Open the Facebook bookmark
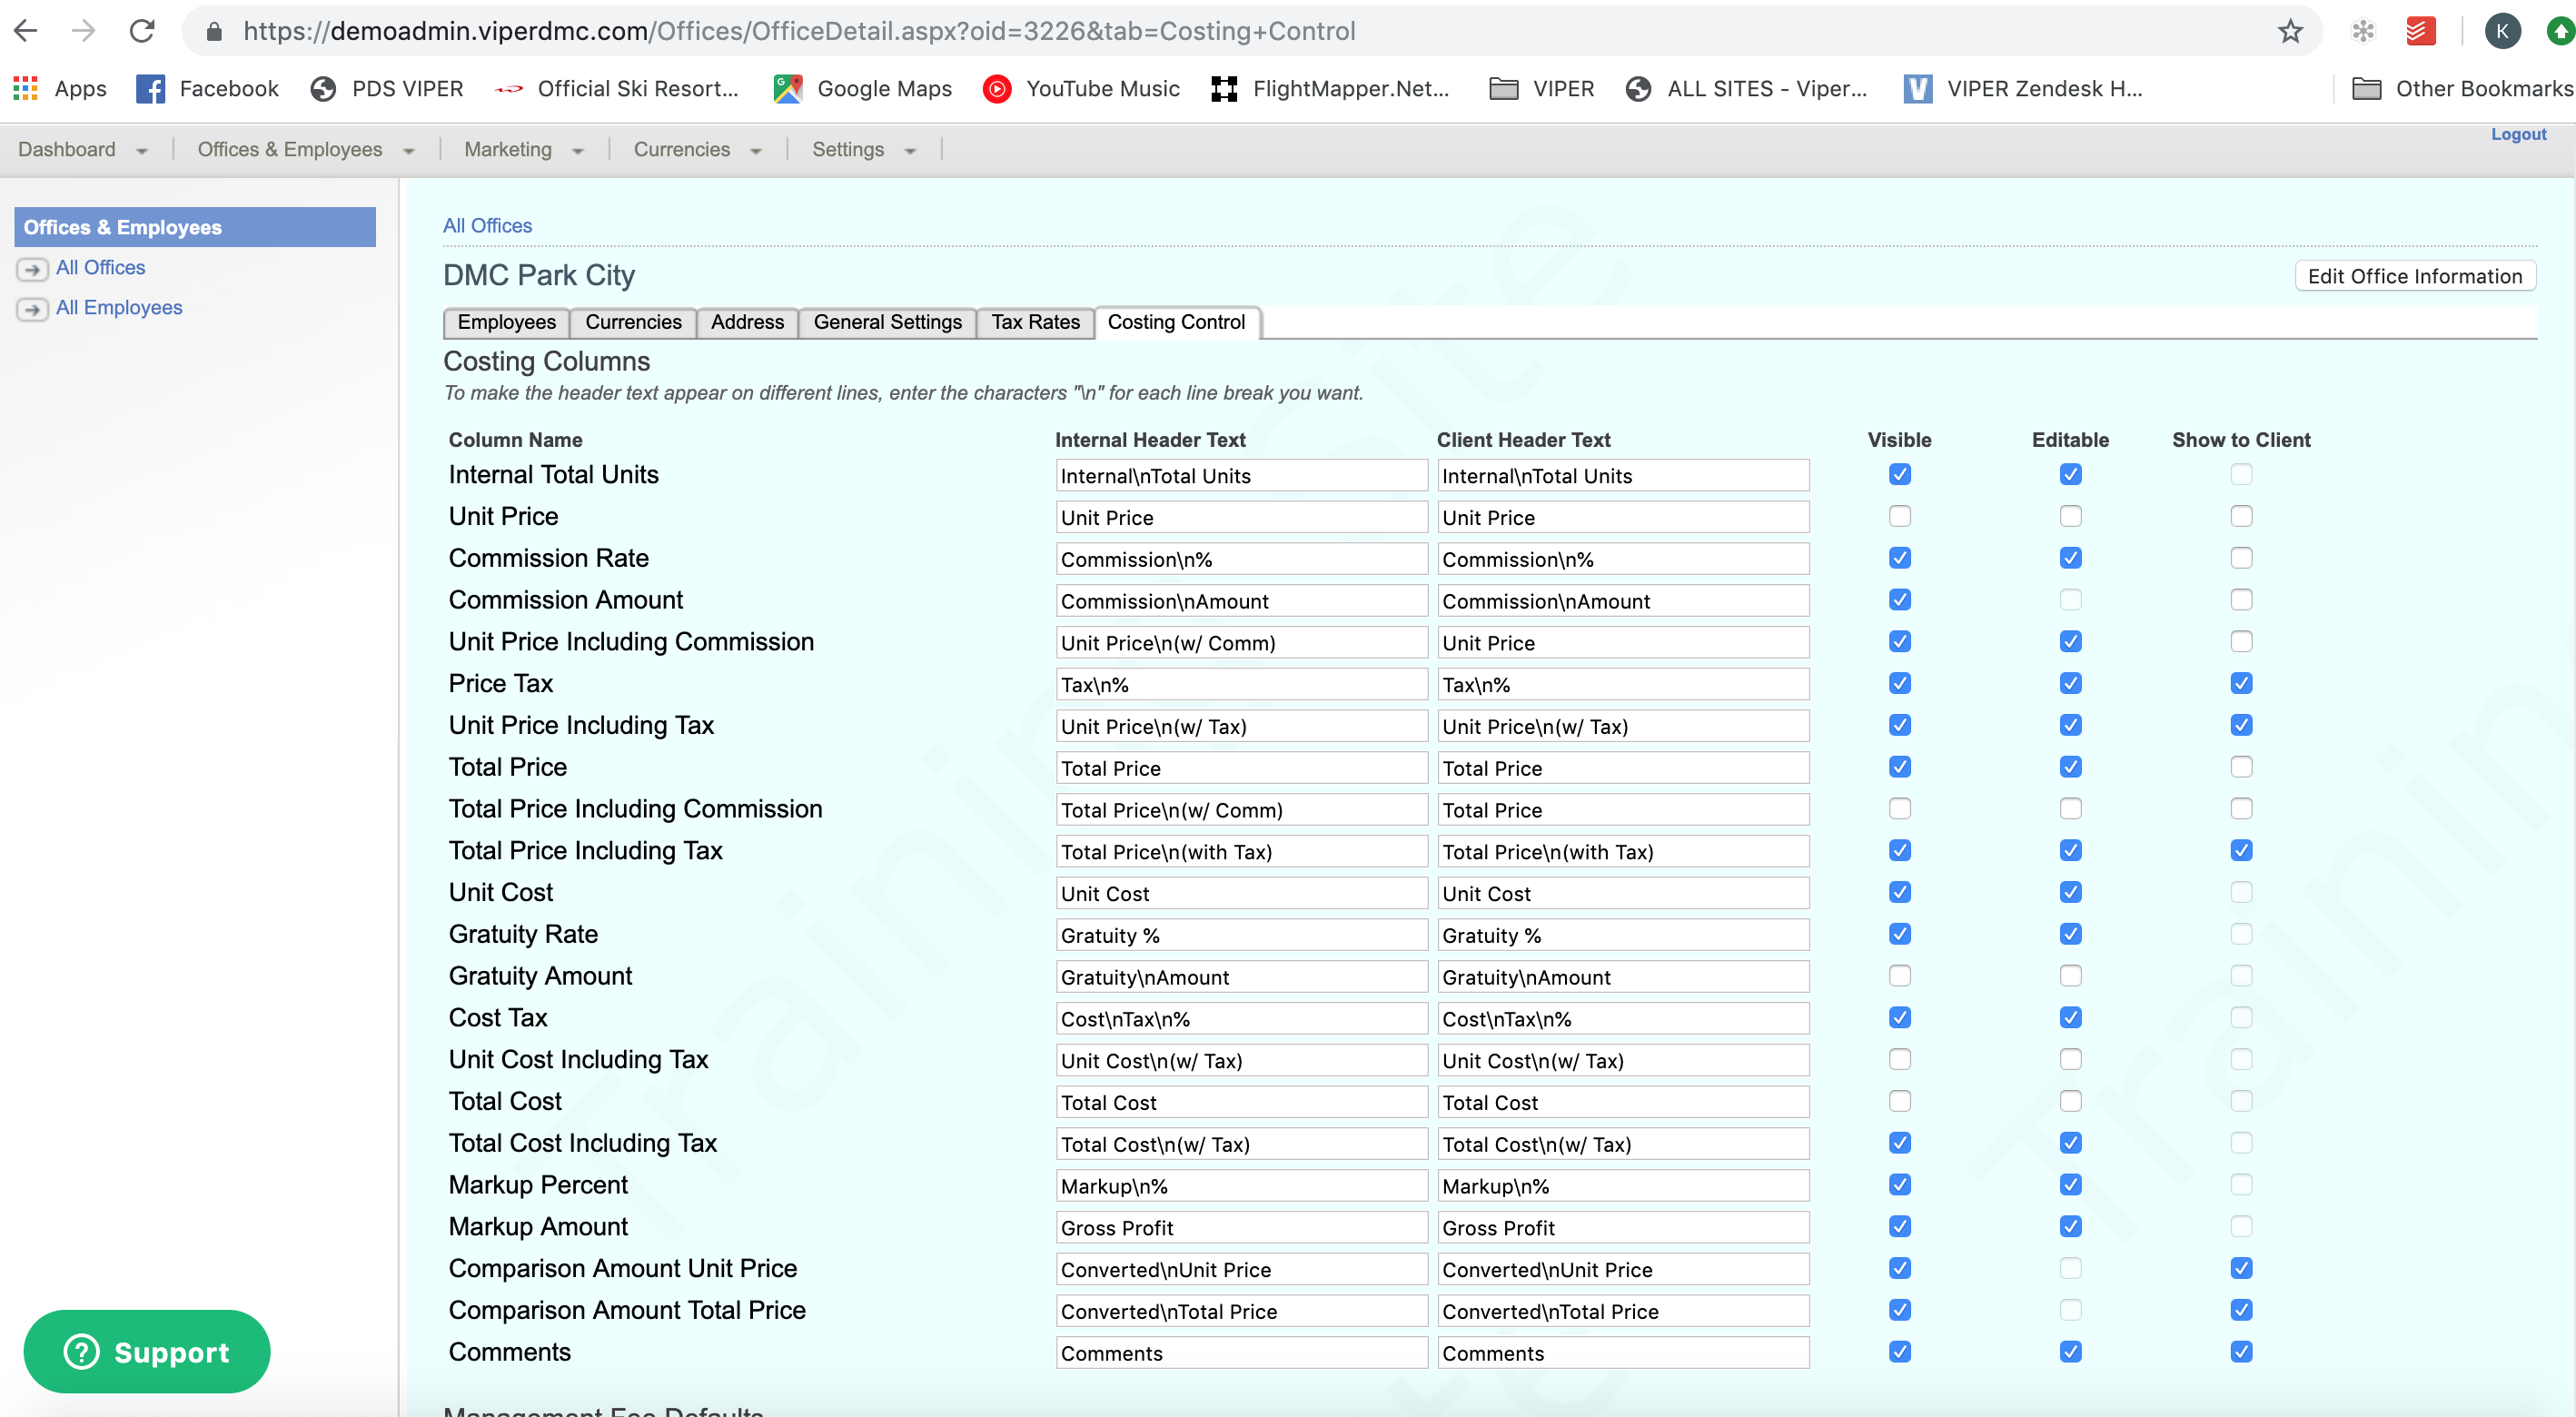This screenshot has height=1417, width=2576. point(208,88)
